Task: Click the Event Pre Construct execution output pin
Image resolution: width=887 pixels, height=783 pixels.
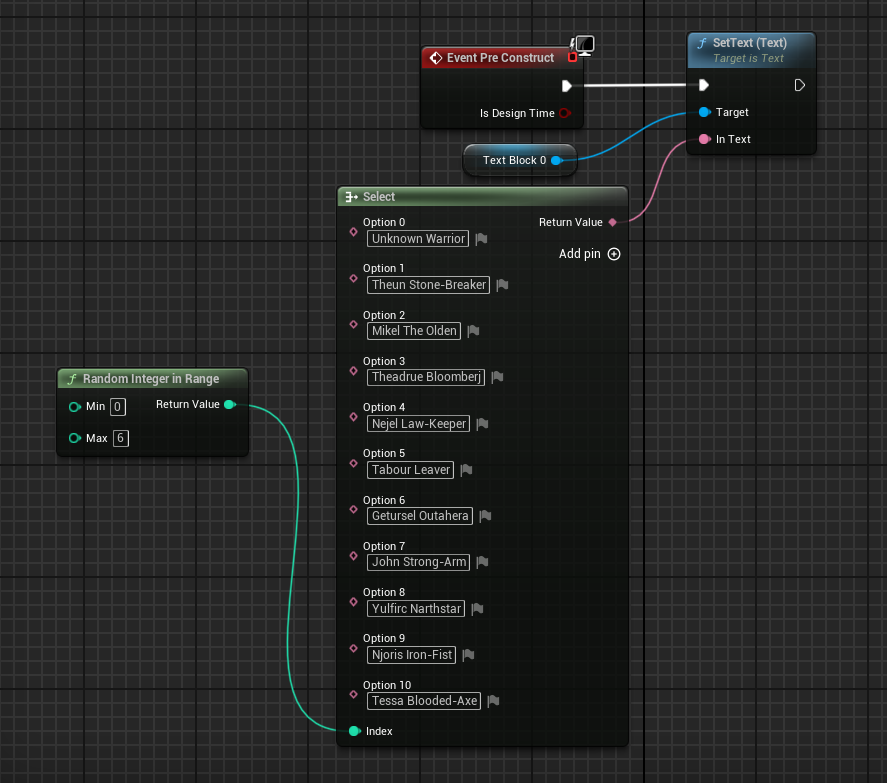Action: coord(566,86)
